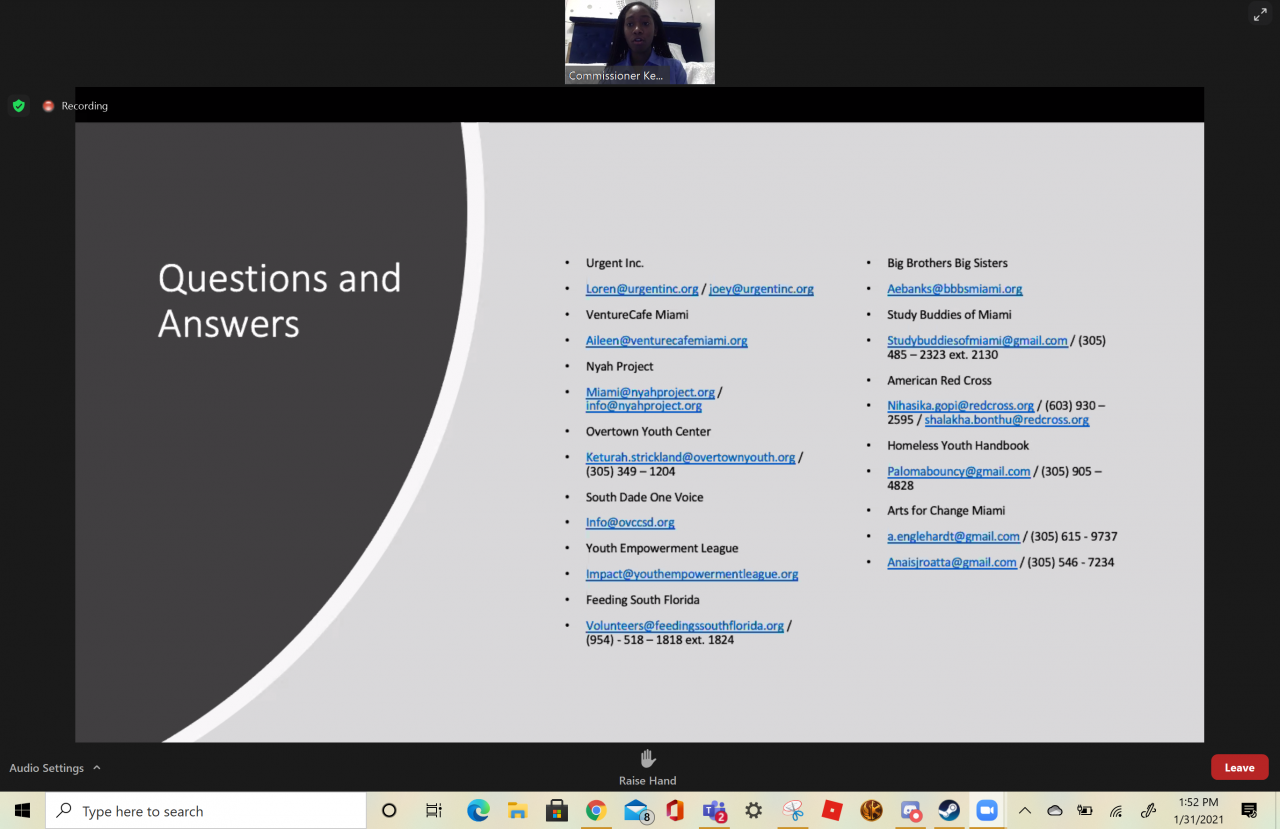Viewport: 1280px width, 829px height.
Task: Click the red Recording indicator icon
Action: pos(48,105)
